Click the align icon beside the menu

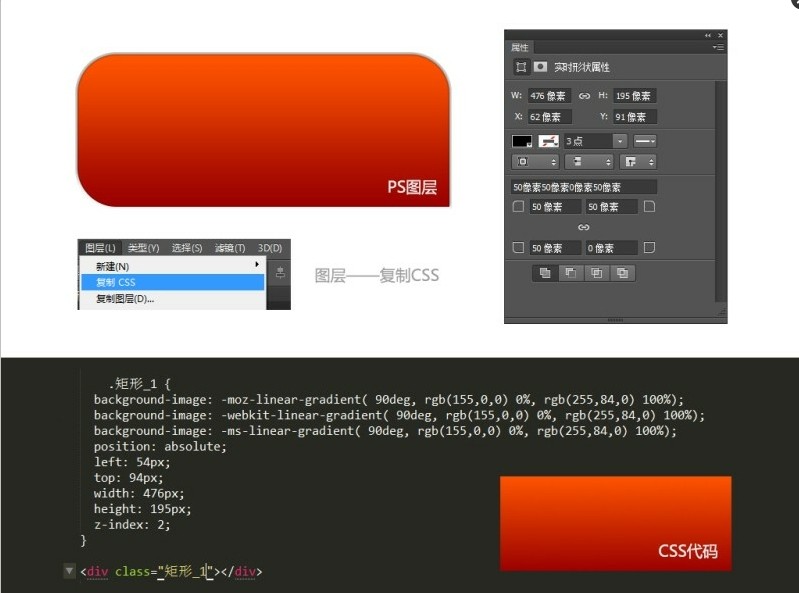click(280, 273)
